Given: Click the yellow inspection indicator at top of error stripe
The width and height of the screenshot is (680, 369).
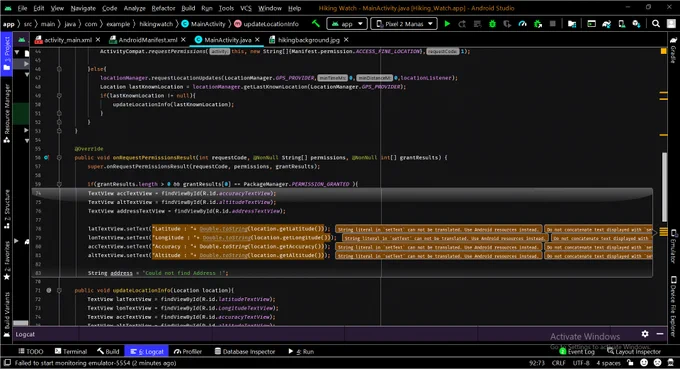Looking at the screenshot, I should [x=663, y=51].
